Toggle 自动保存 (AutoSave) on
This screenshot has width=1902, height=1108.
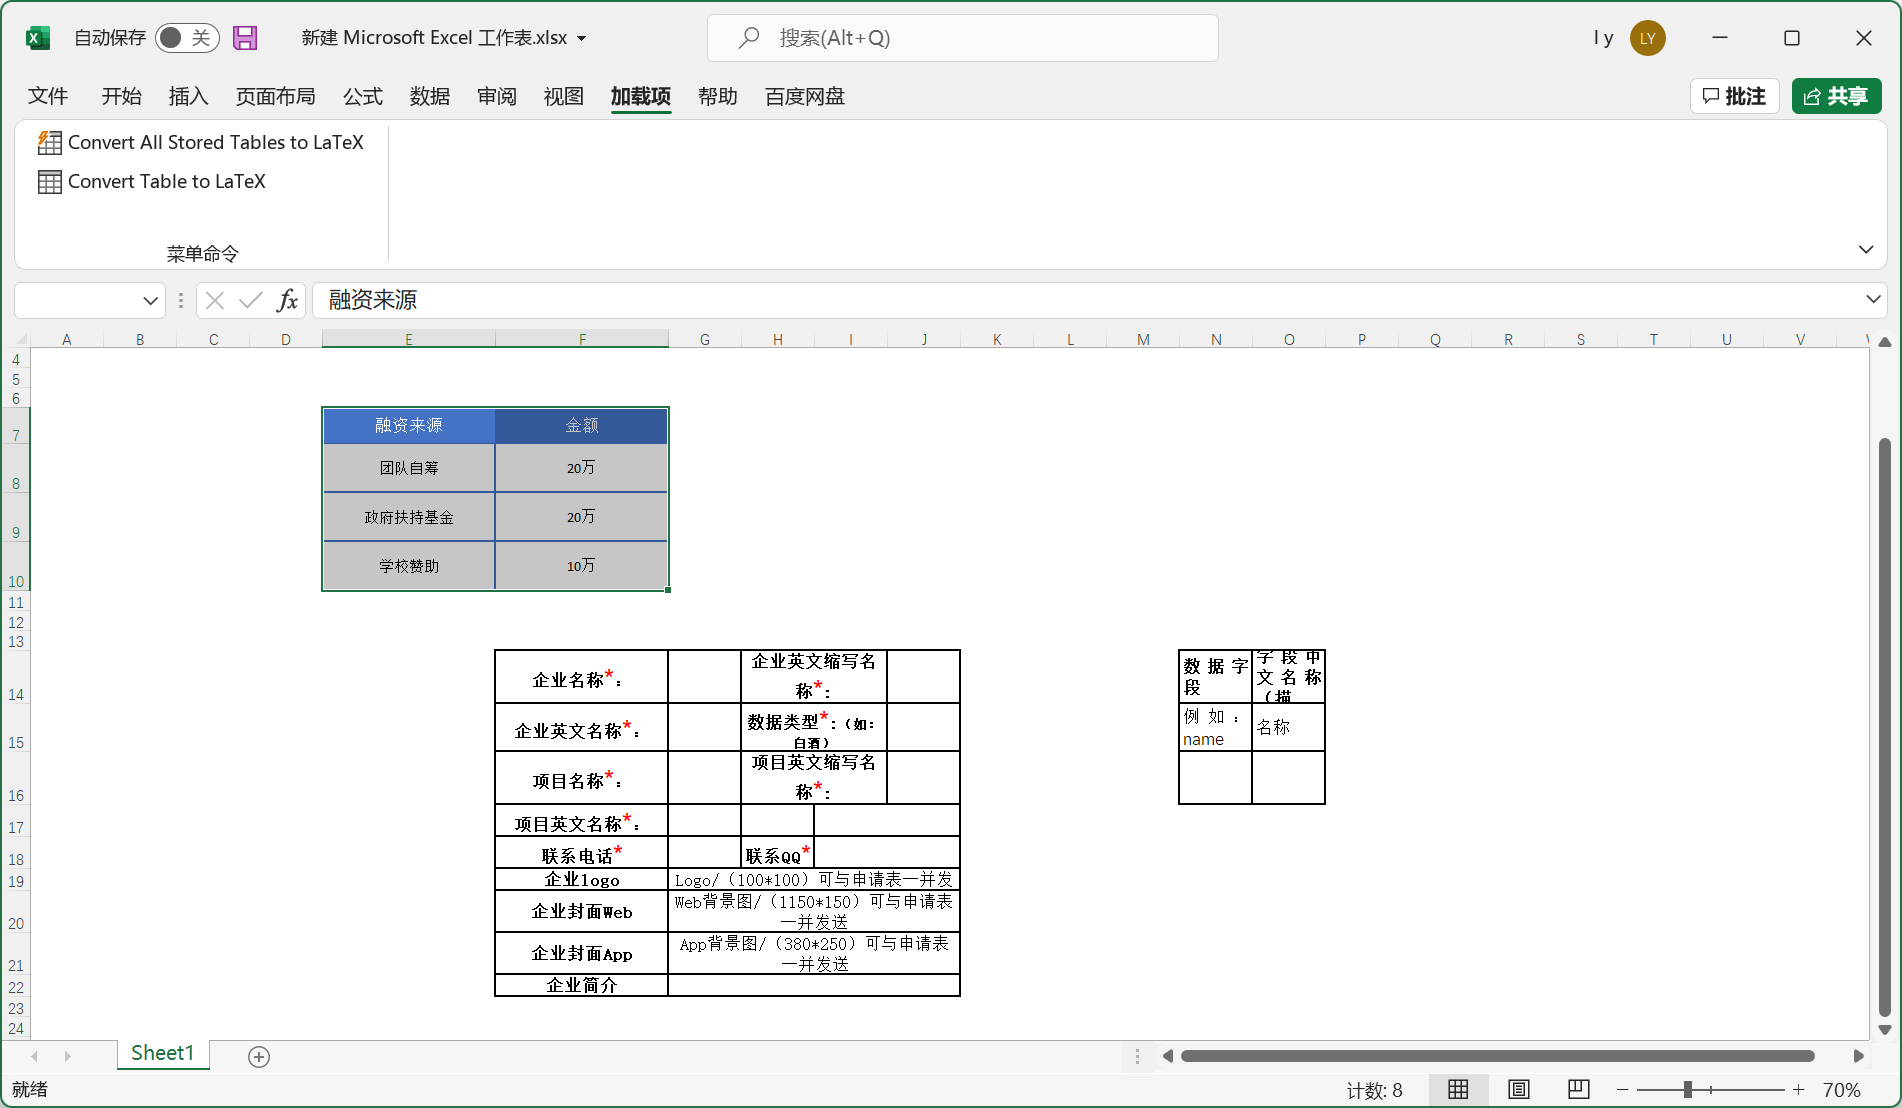(x=186, y=37)
